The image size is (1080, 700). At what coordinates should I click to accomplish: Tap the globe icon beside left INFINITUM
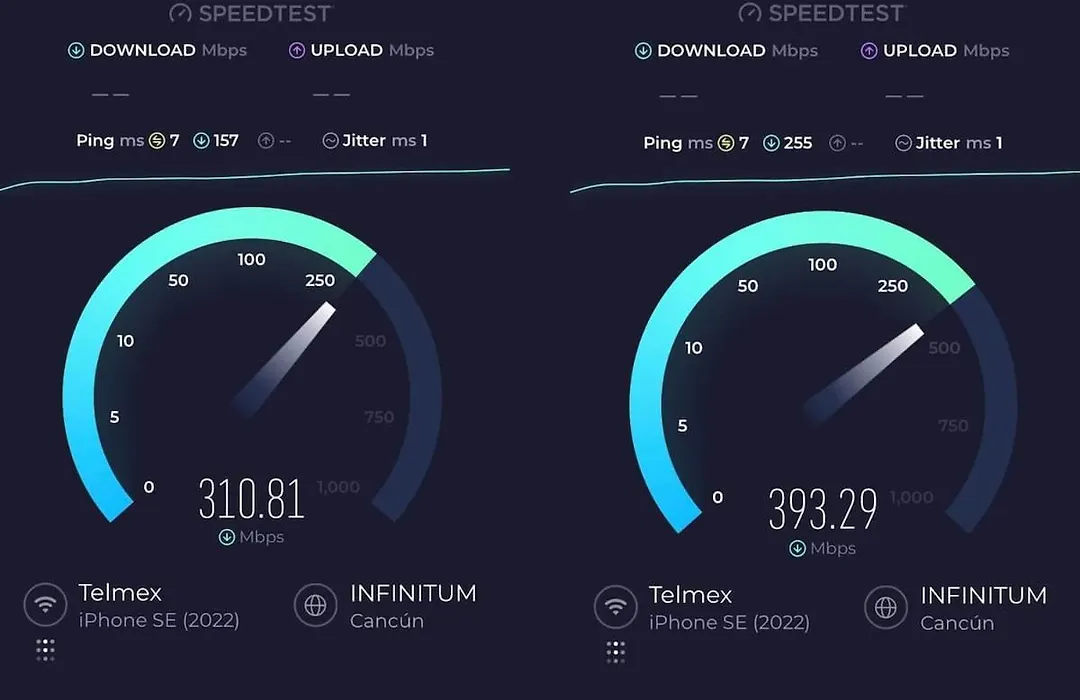[x=315, y=605]
